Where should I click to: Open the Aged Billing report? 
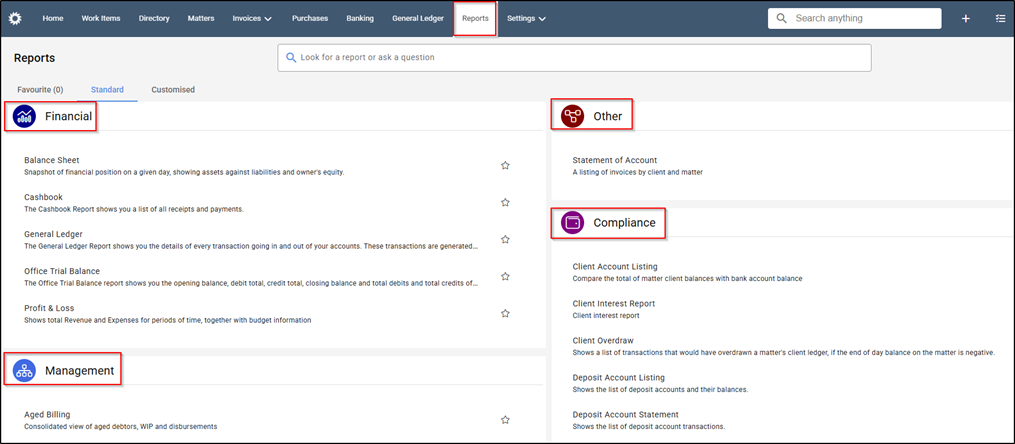point(47,414)
